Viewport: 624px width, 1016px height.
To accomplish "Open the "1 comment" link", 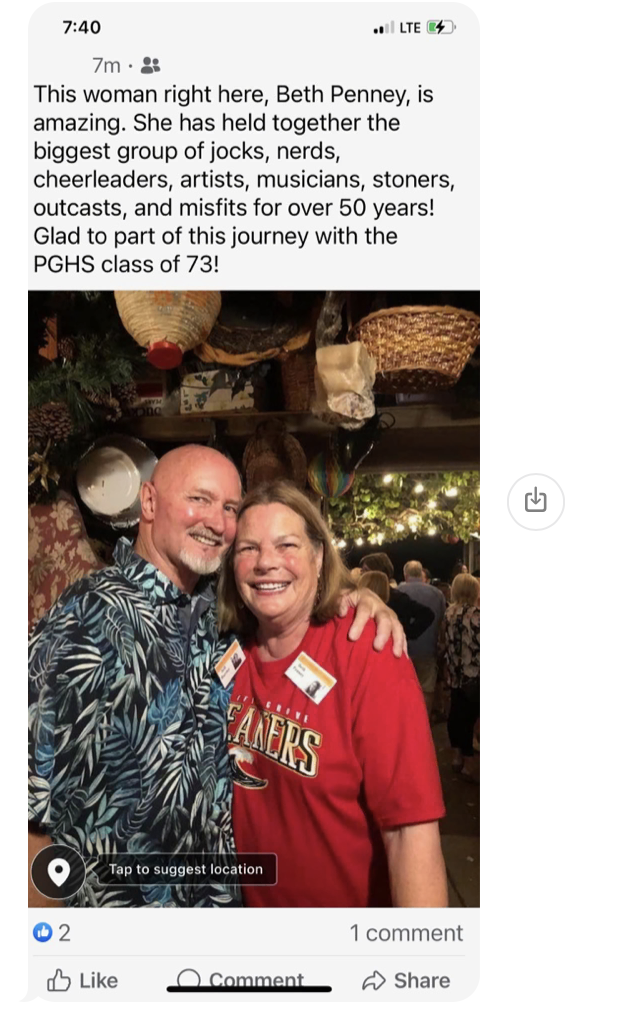I will click(x=406, y=932).
